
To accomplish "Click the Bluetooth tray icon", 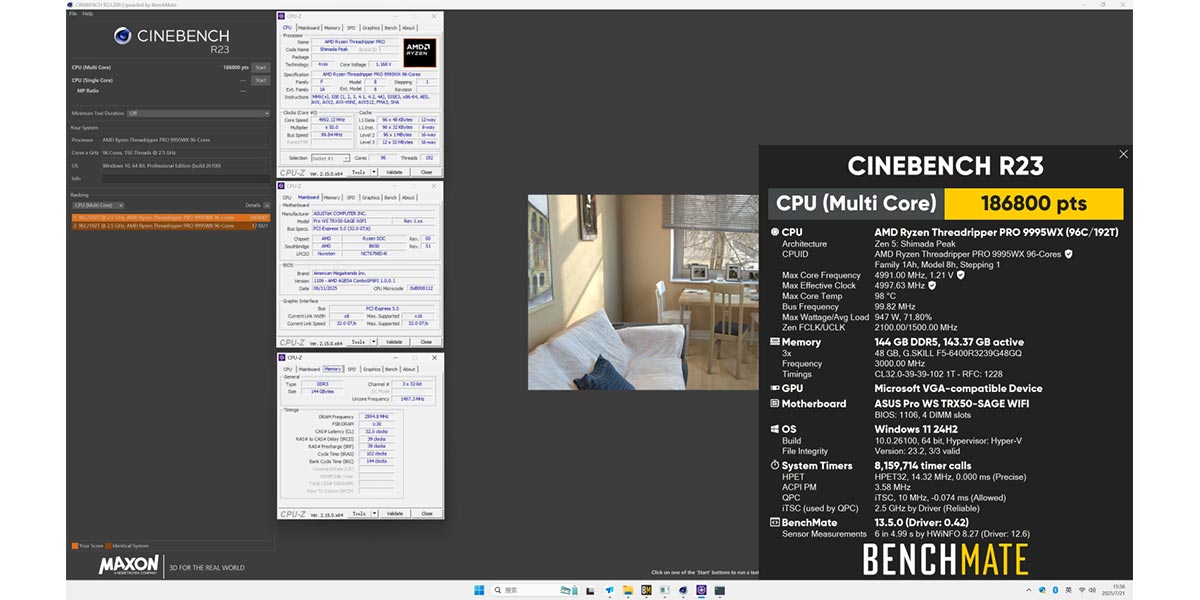I will tap(1054, 590).
